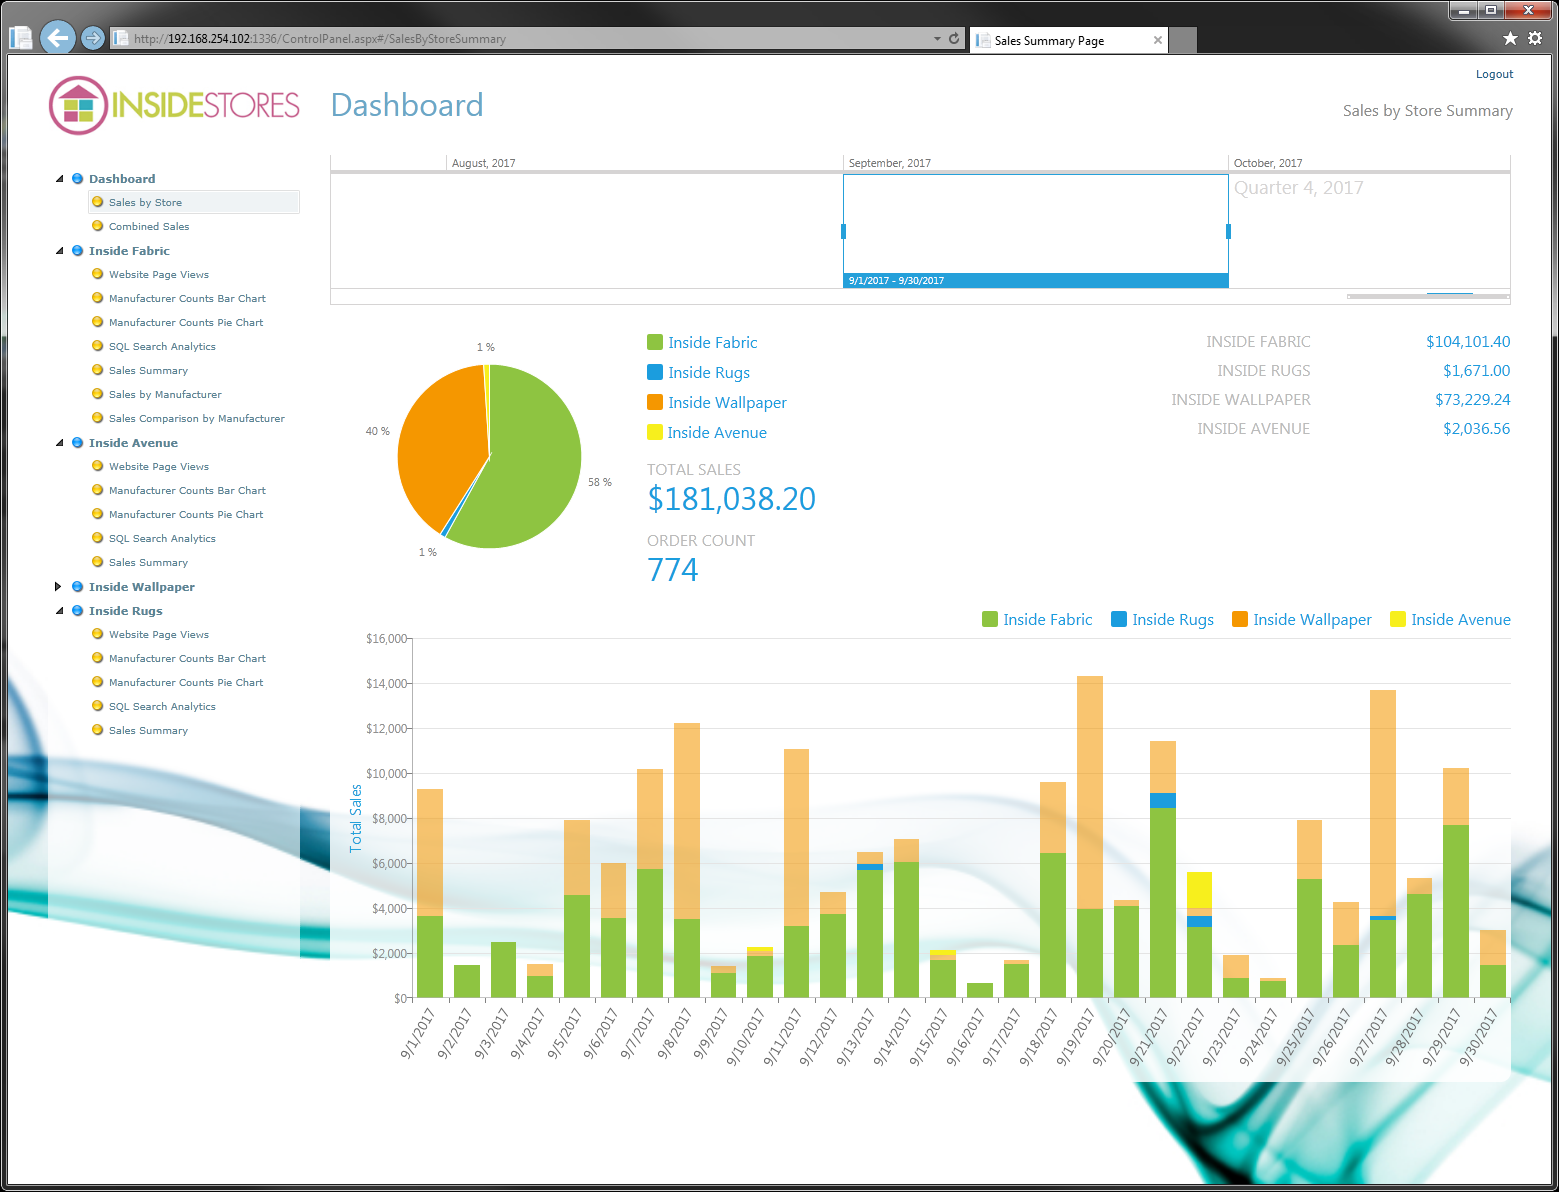Viewport: 1559px width, 1192px height.
Task: Click the $104,101.40 Inside Fabric total
Action: click(1468, 342)
